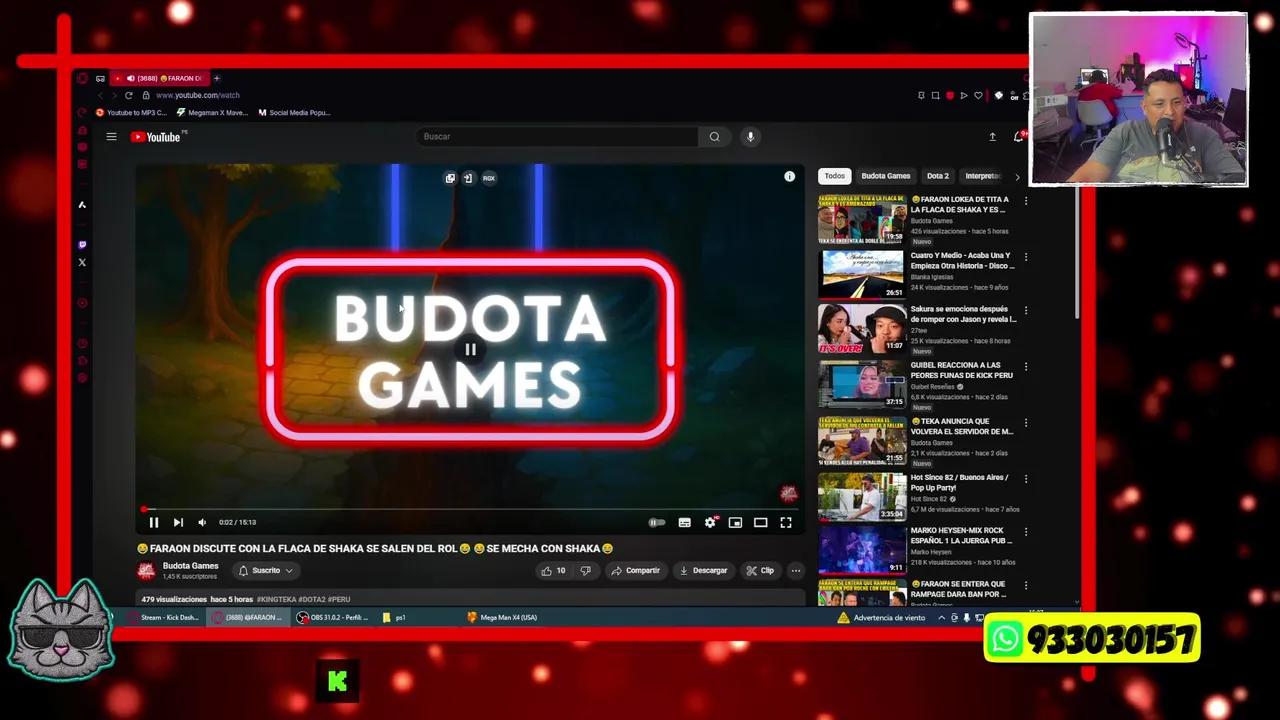Select the Interpretac... filter chip

[x=981, y=176]
